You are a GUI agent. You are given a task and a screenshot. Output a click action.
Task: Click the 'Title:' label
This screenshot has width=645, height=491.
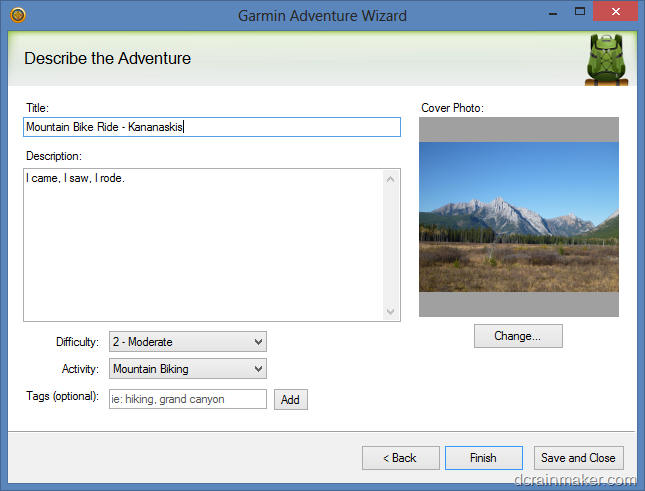point(37,108)
